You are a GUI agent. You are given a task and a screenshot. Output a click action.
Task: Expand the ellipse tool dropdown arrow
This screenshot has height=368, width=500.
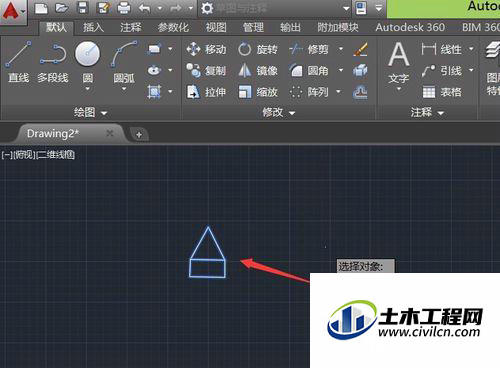click(x=170, y=70)
